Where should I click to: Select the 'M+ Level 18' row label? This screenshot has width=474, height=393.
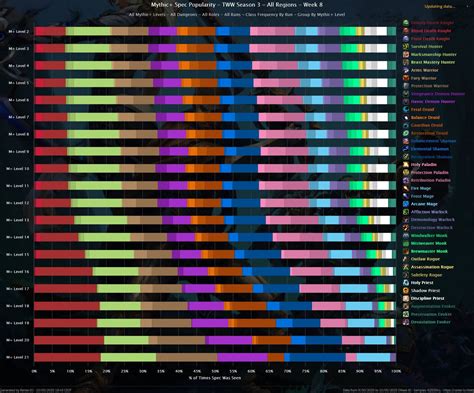18,306
